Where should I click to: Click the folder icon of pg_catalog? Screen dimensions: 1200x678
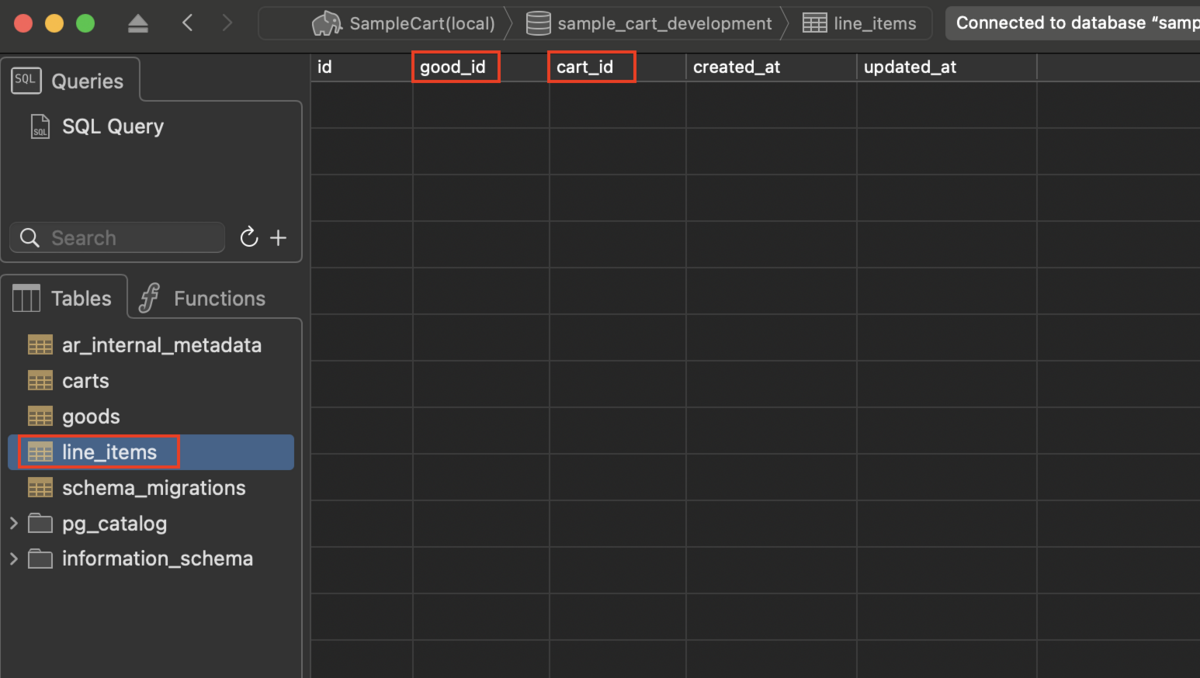coord(40,523)
